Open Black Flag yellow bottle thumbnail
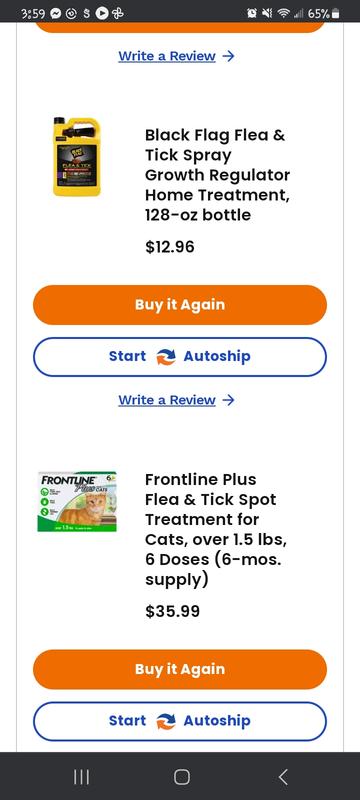Screen dimensions: 360x800 (76, 156)
